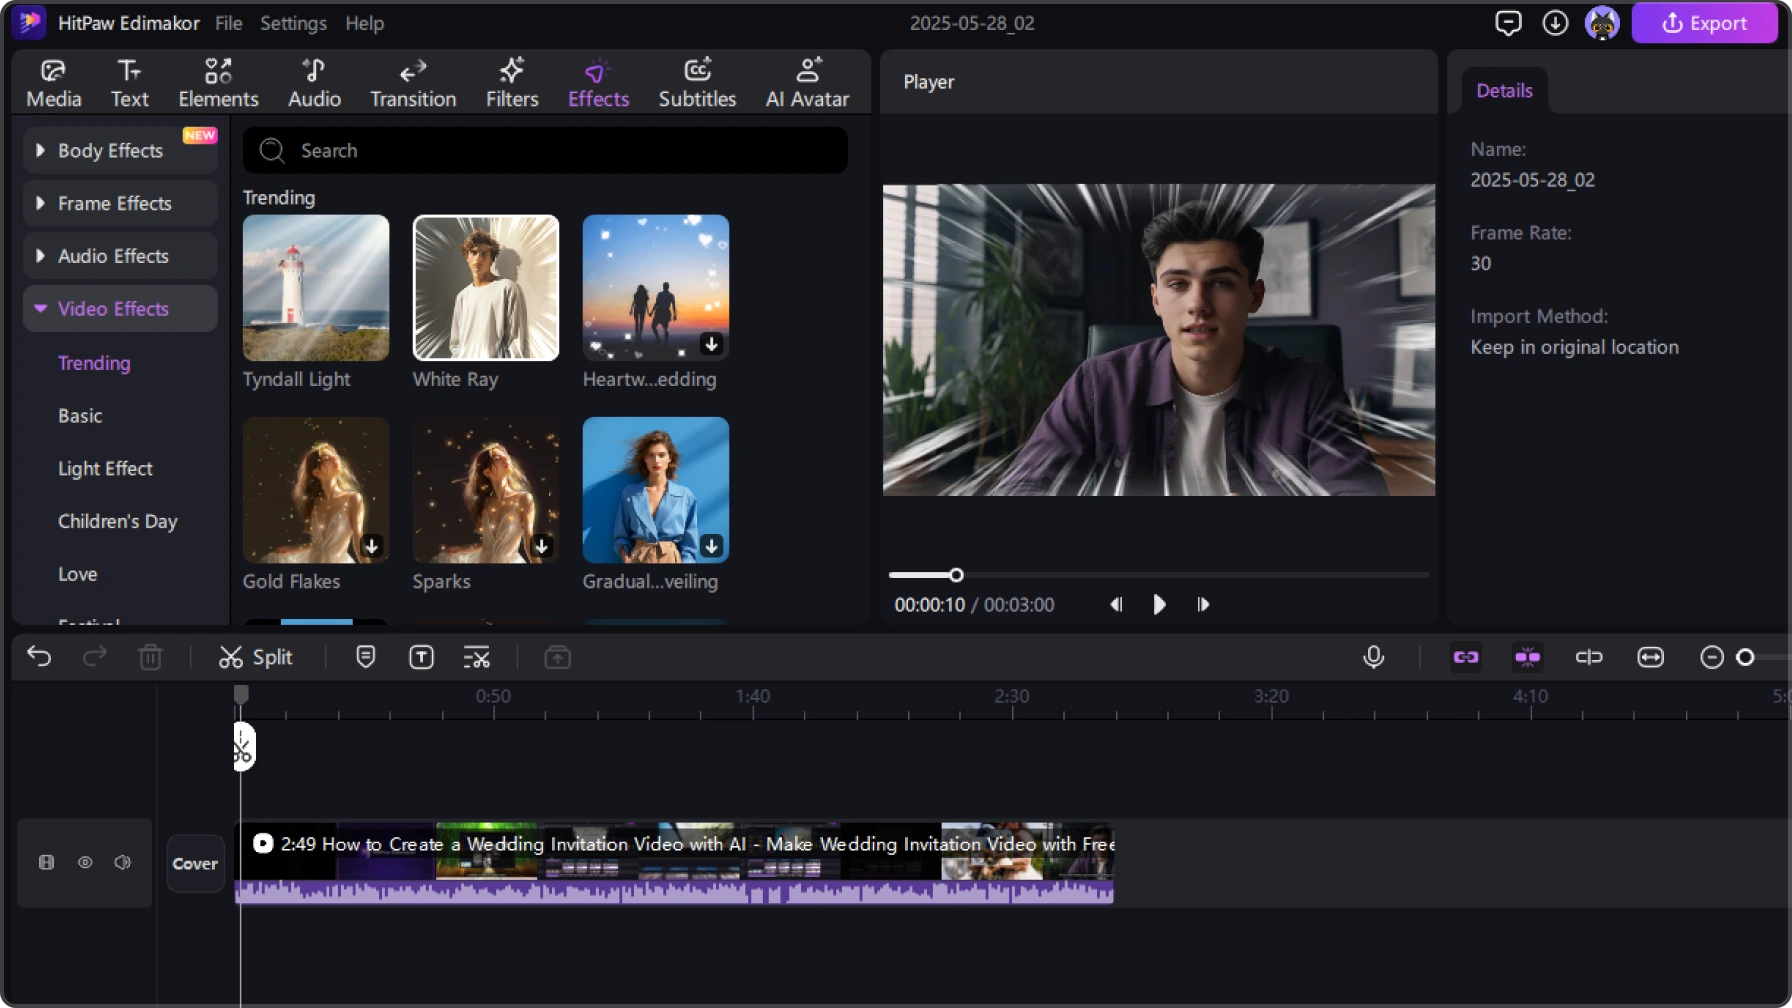Select the Effects tab in toolbar

(x=598, y=83)
